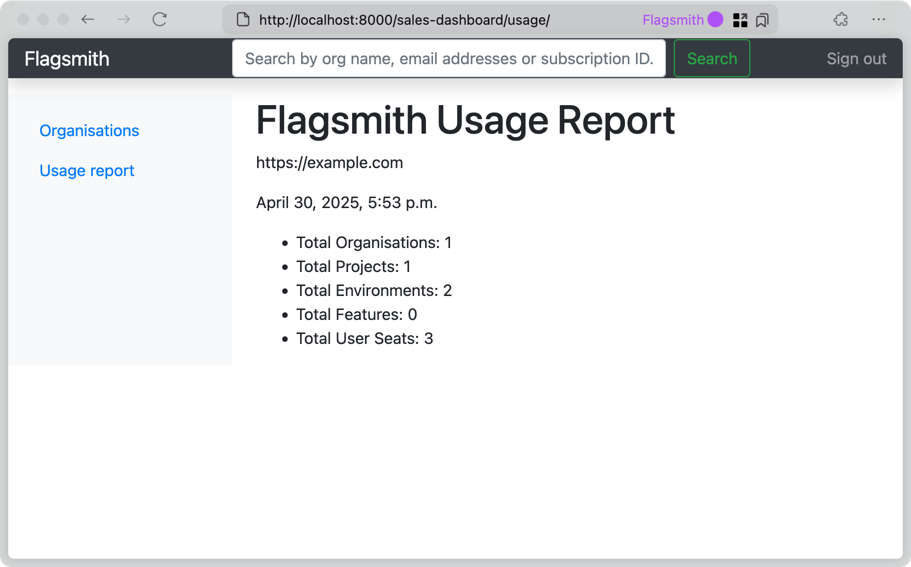Click the Flagsmith brand in the navbar
This screenshot has height=567, width=911.
67,59
